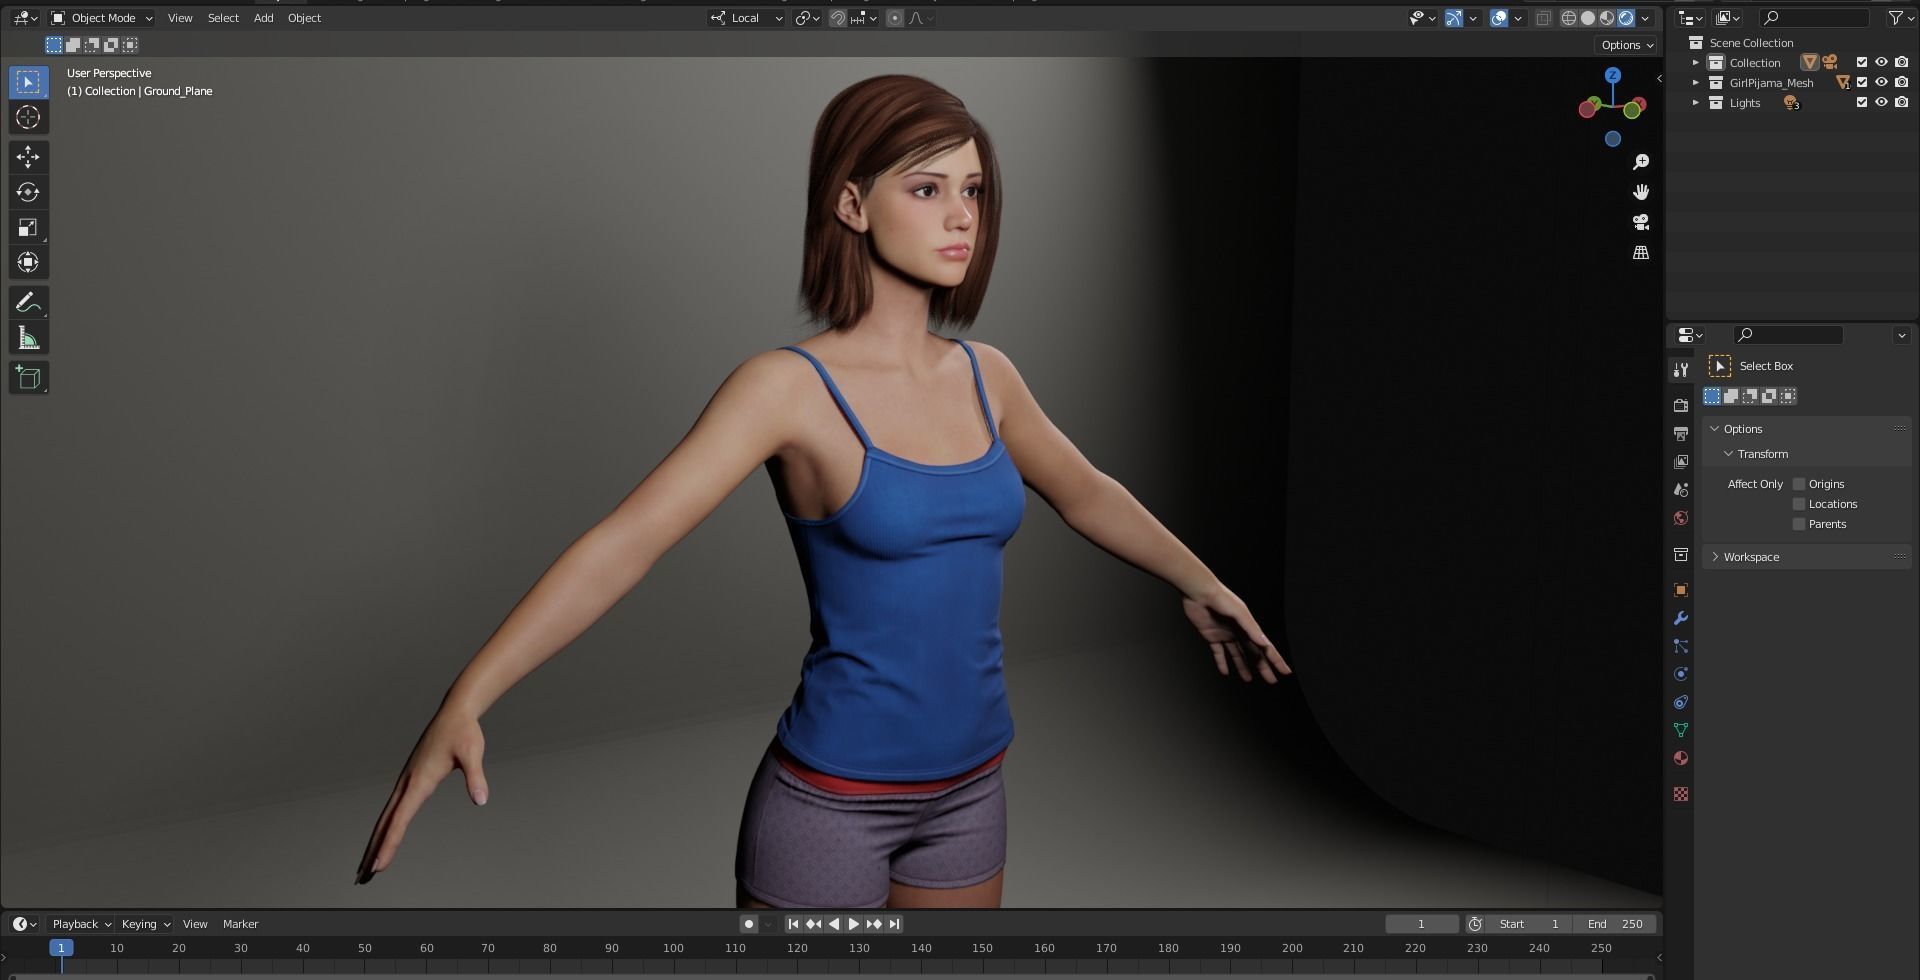
Task: Open the Physics properties tab
Action: click(x=1681, y=674)
